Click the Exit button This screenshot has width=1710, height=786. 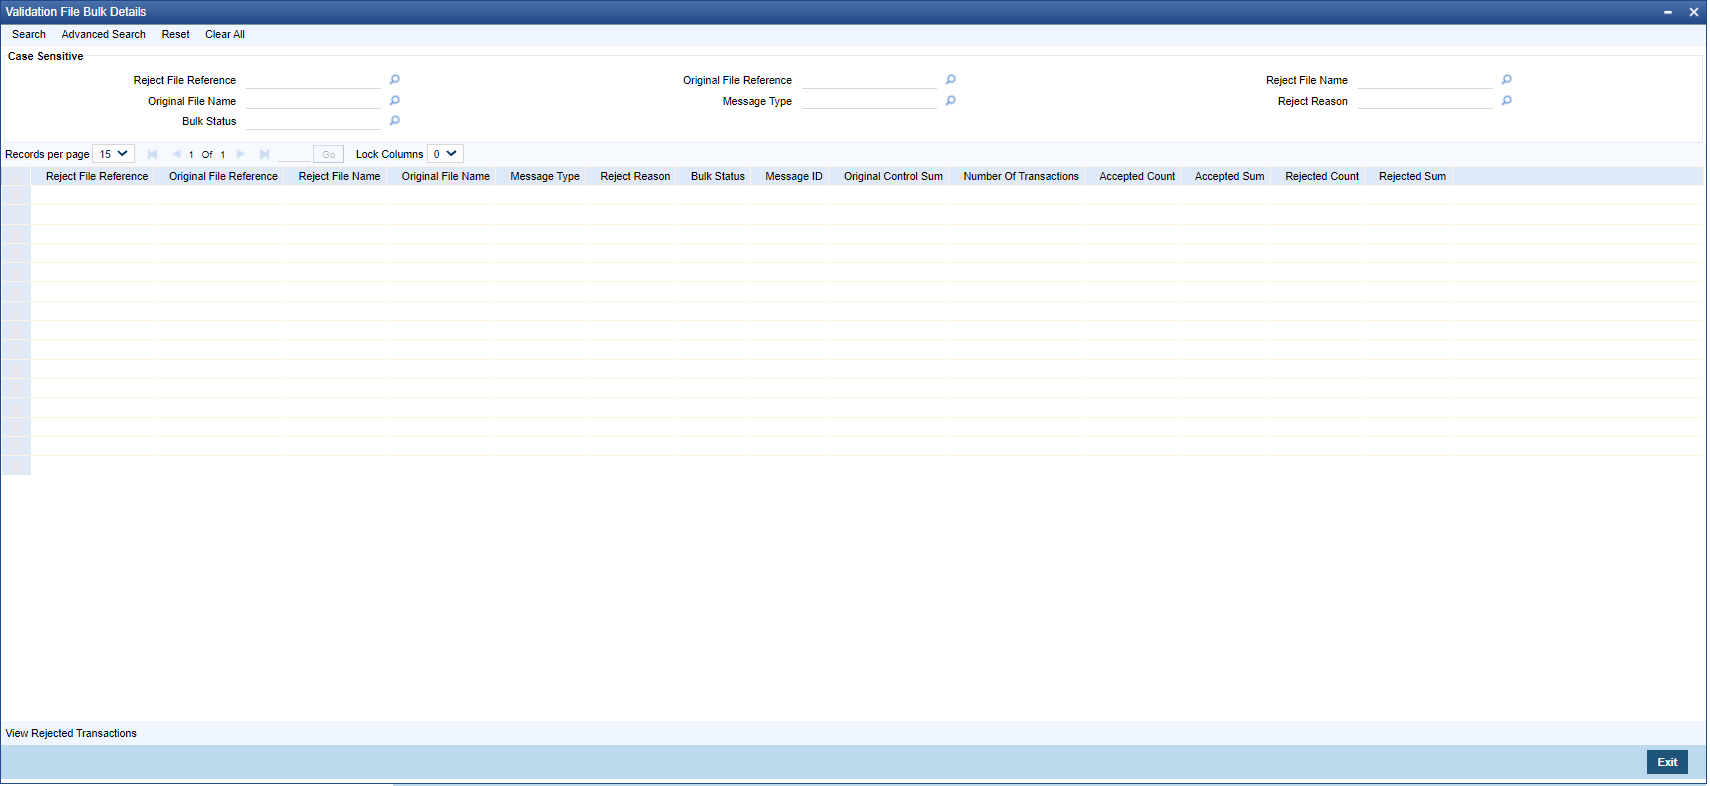pos(1667,762)
